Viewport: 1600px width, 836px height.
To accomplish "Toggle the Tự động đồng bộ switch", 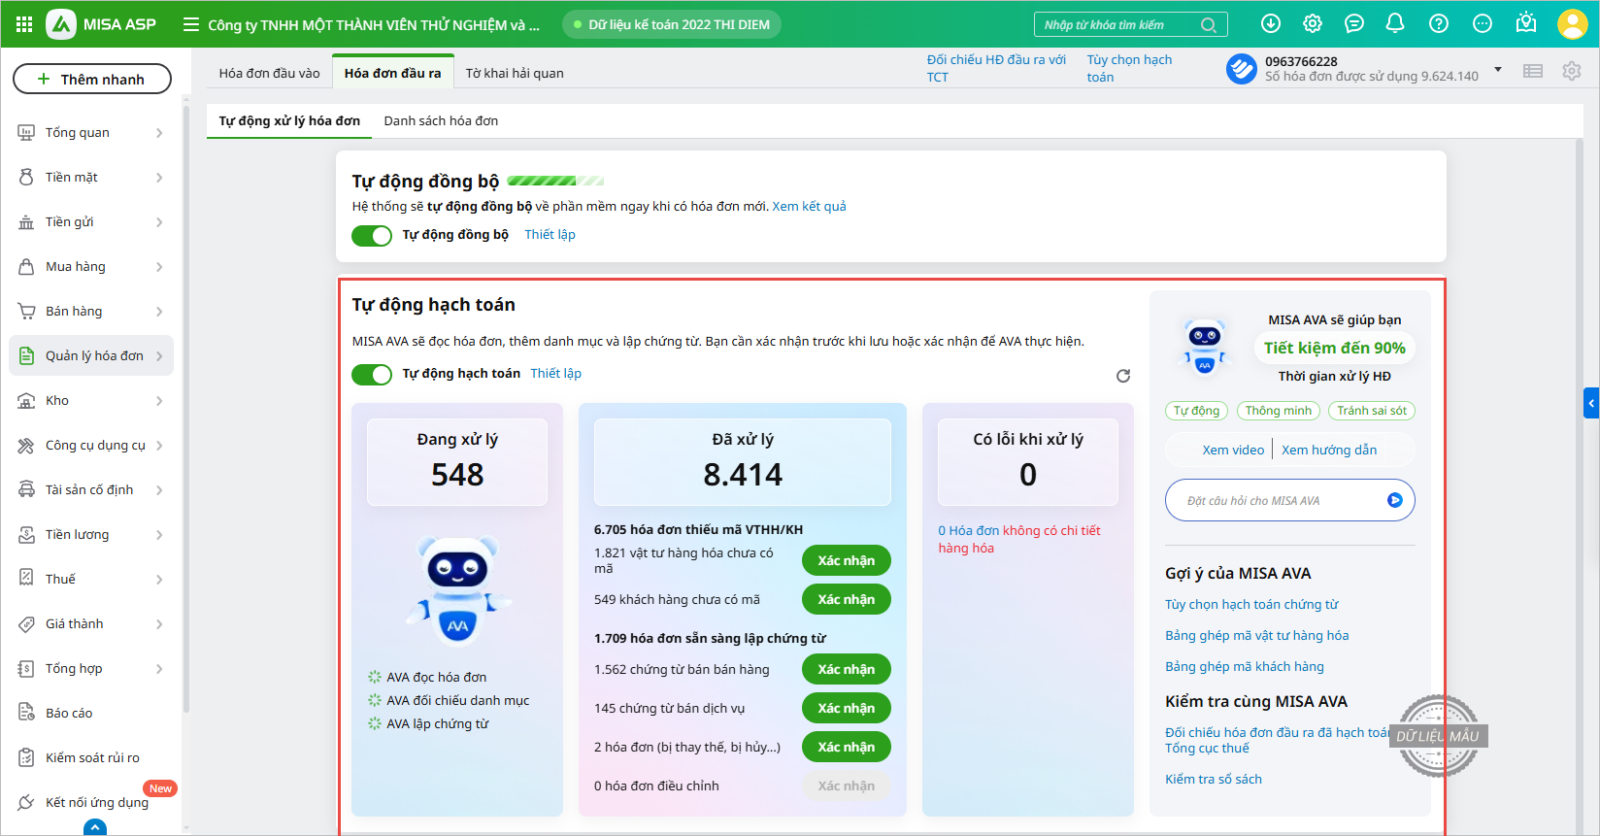I will (x=372, y=235).
